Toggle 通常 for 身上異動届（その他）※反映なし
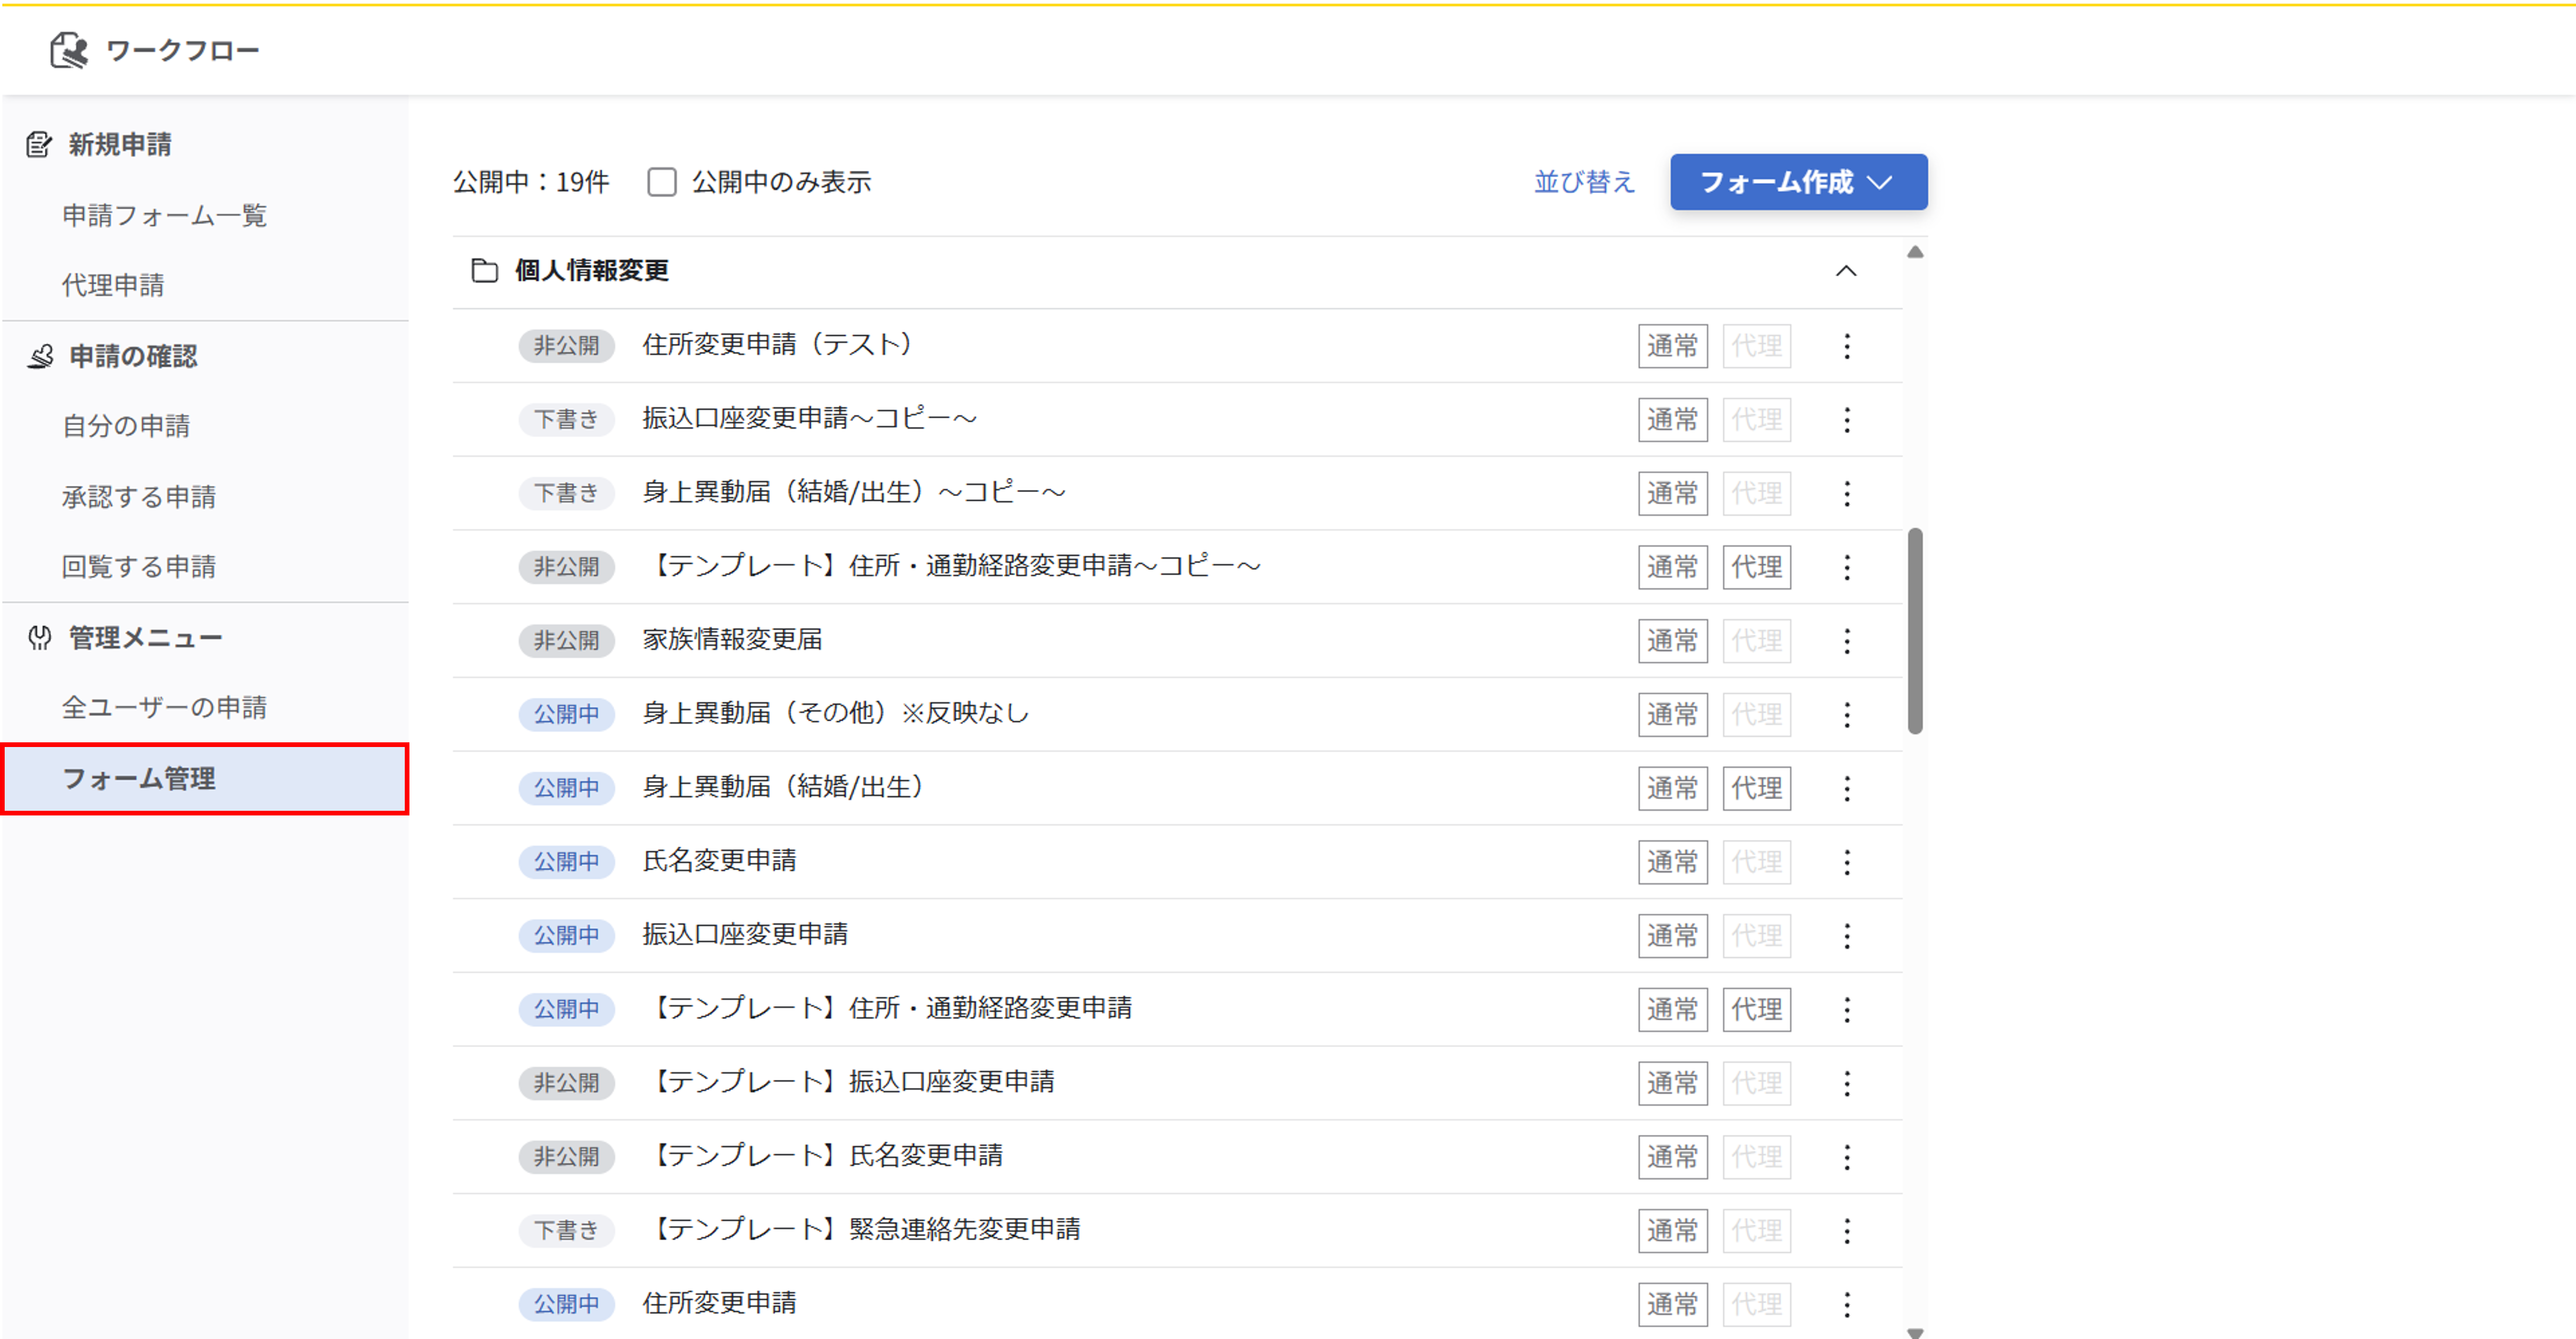Image resolution: width=2576 pixels, height=1339 pixels. click(x=1672, y=714)
